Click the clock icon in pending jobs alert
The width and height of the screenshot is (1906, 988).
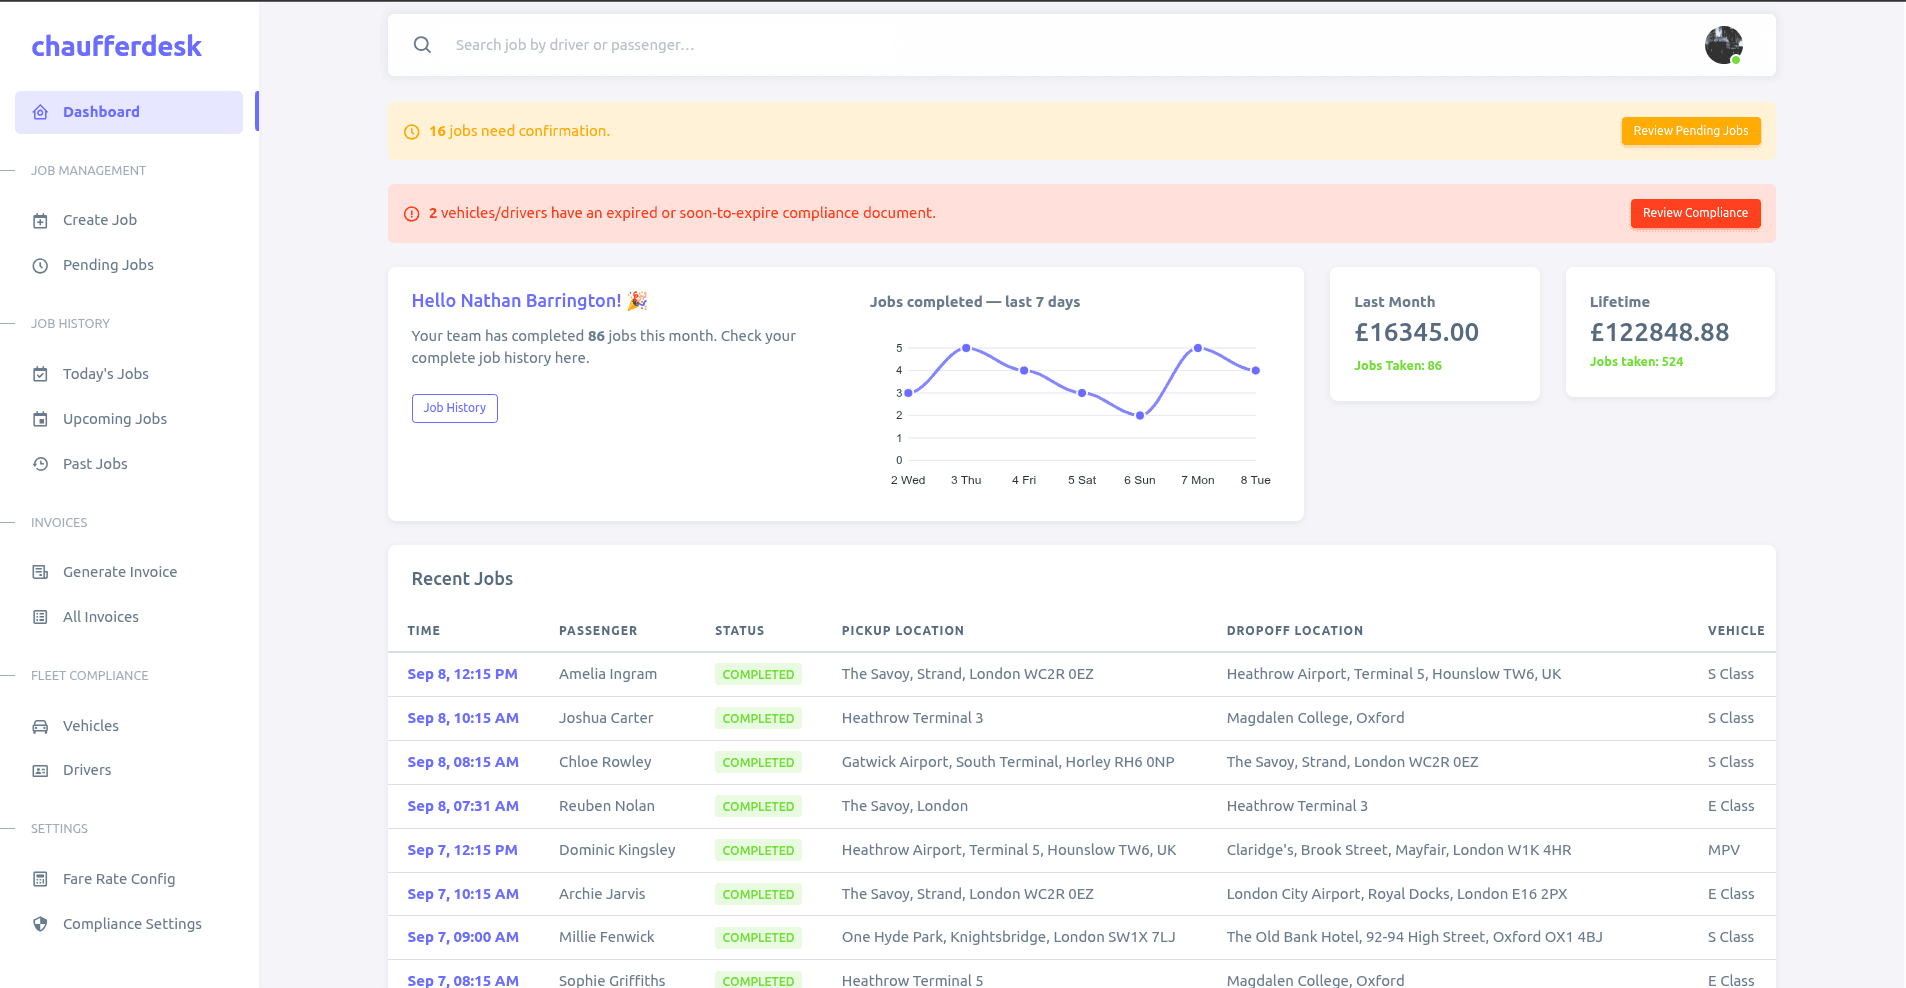pyautogui.click(x=411, y=132)
